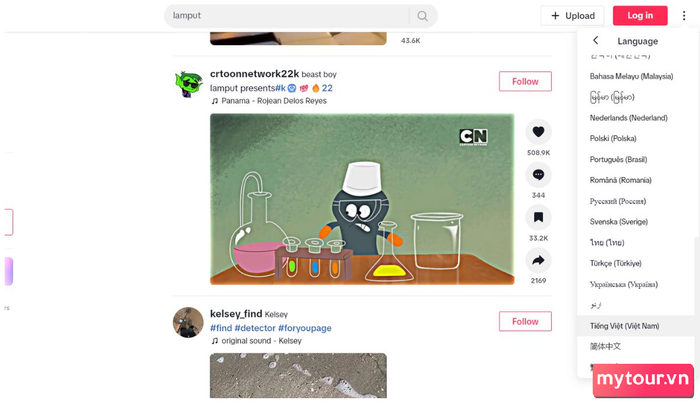Play the Cartoon Network lab video thumbnail

[x=362, y=199]
